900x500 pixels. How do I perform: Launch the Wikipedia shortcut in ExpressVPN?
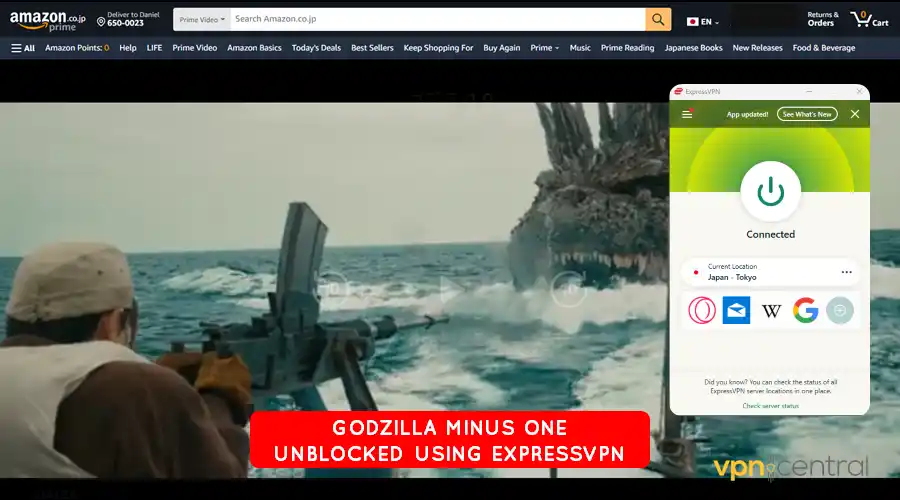pos(771,311)
